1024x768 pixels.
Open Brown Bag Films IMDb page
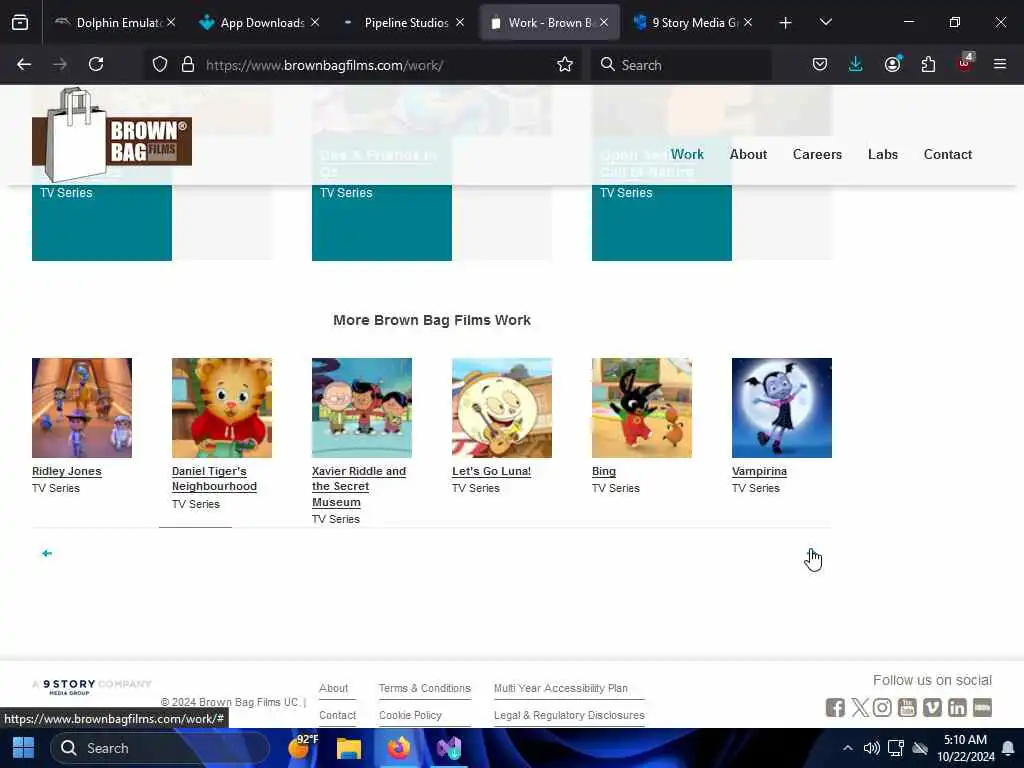pos(982,707)
